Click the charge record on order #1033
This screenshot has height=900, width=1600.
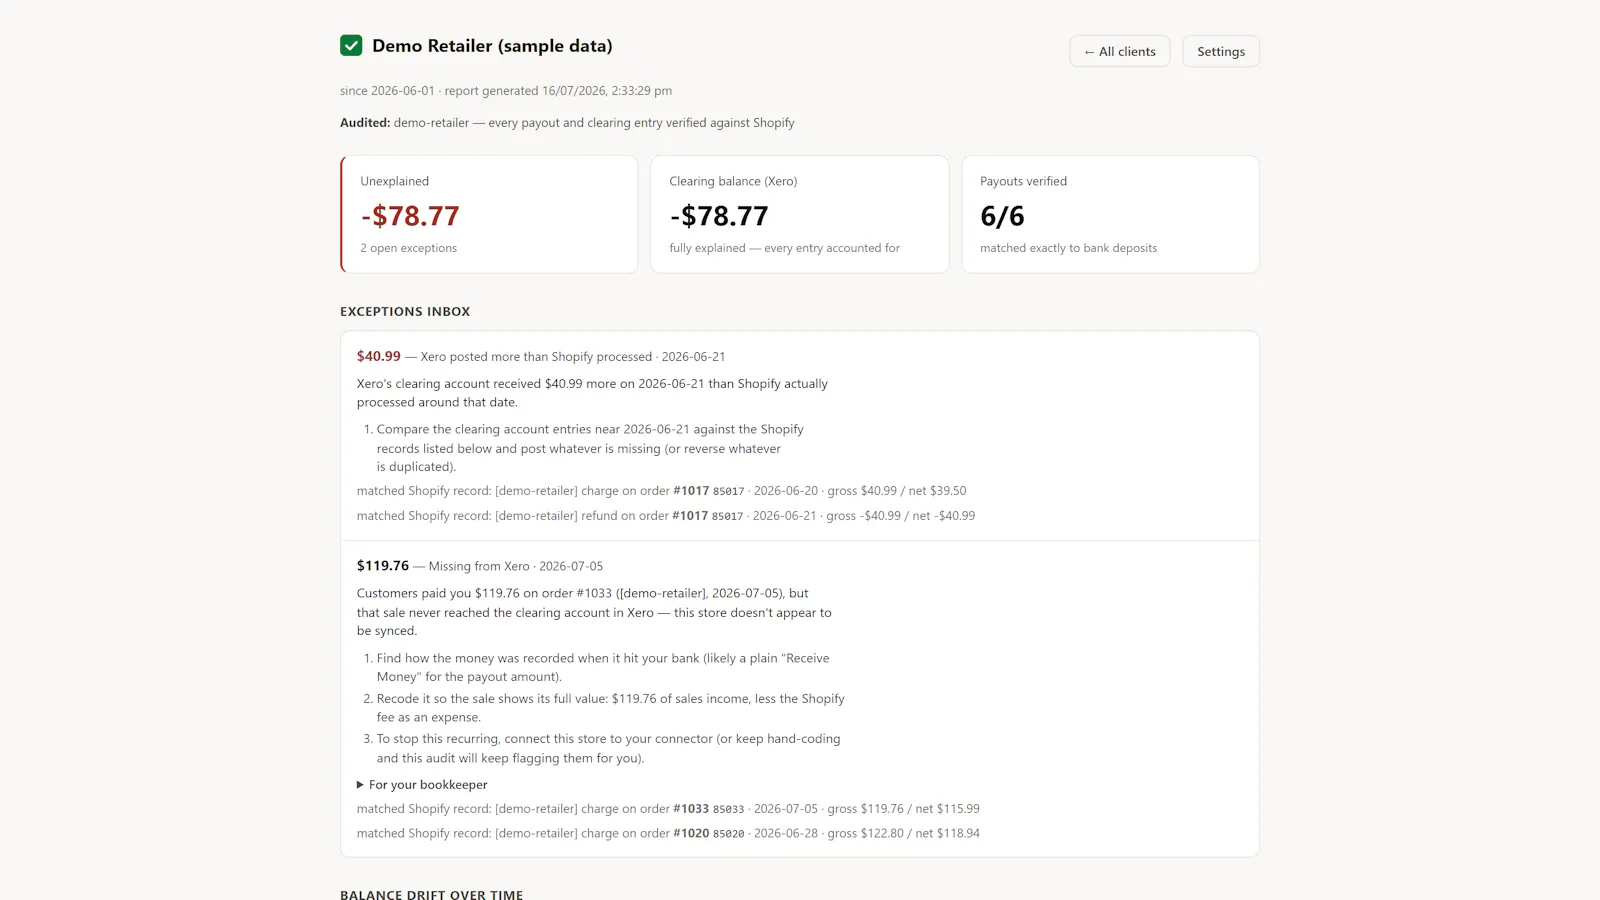[668, 809]
